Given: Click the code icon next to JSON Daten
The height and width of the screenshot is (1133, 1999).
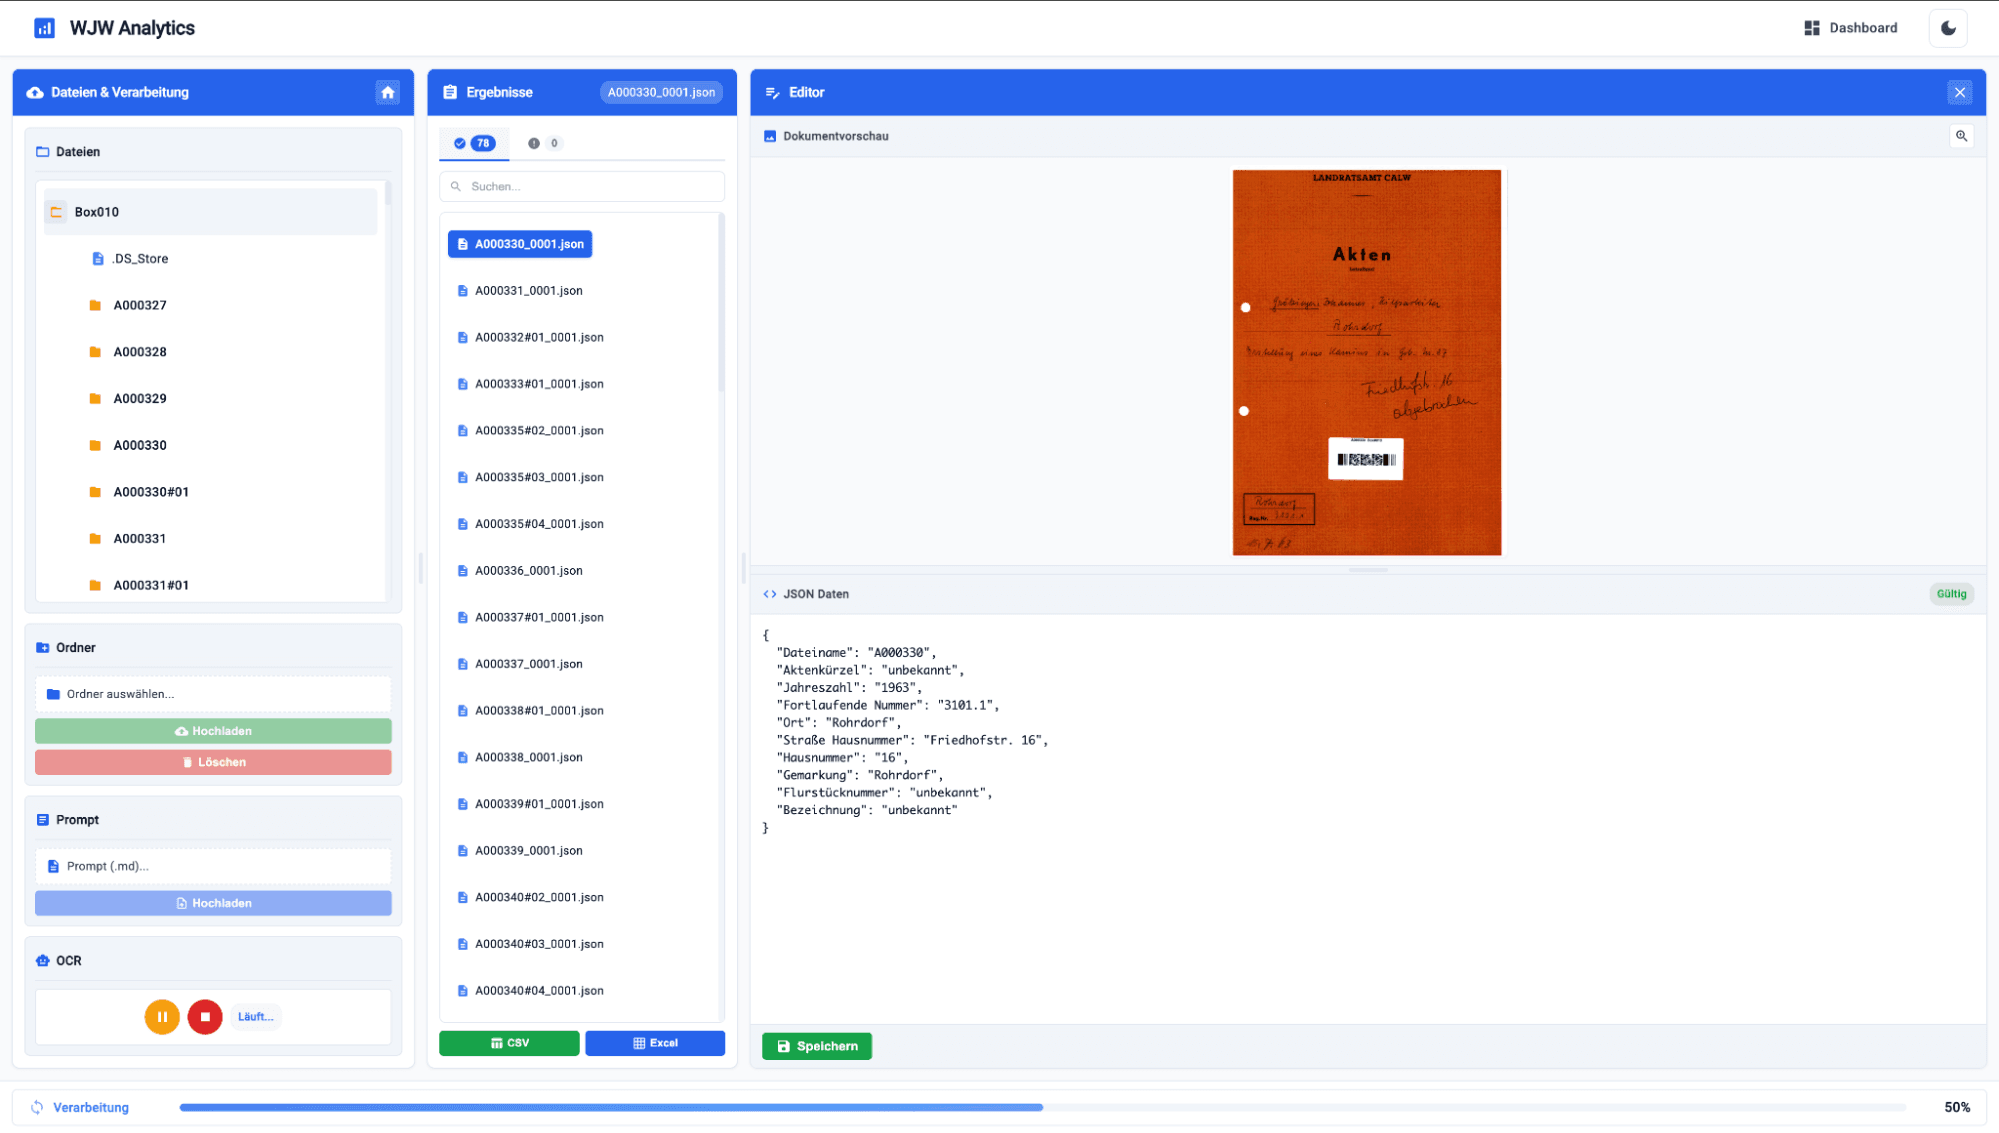Looking at the screenshot, I should click(770, 593).
